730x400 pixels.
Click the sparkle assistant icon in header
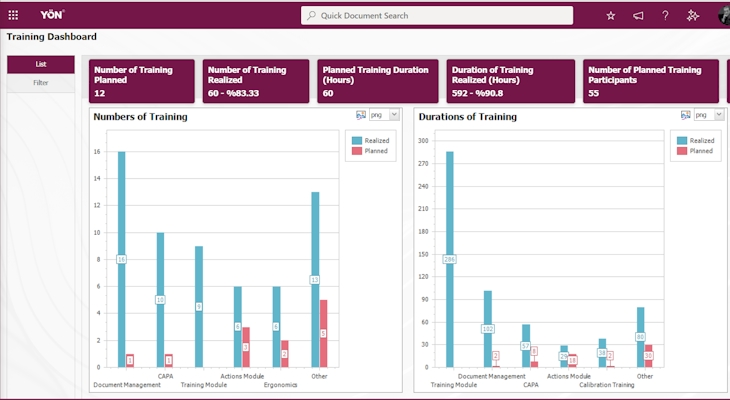(693, 16)
